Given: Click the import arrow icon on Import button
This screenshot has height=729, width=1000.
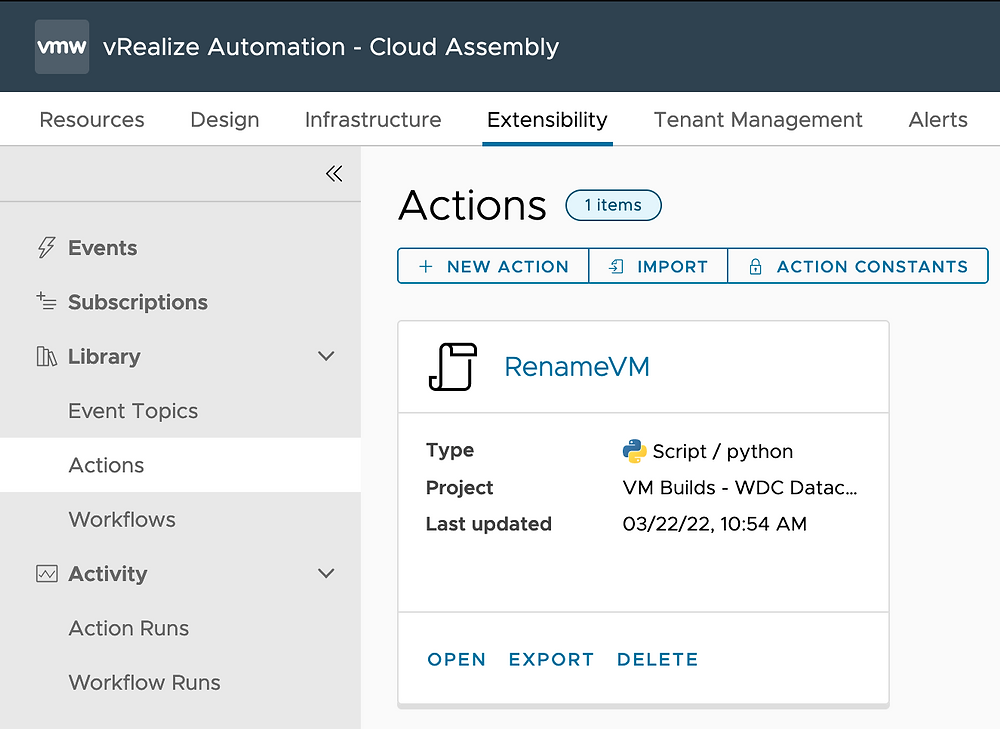Looking at the screenshot, I should pos(614,265).
